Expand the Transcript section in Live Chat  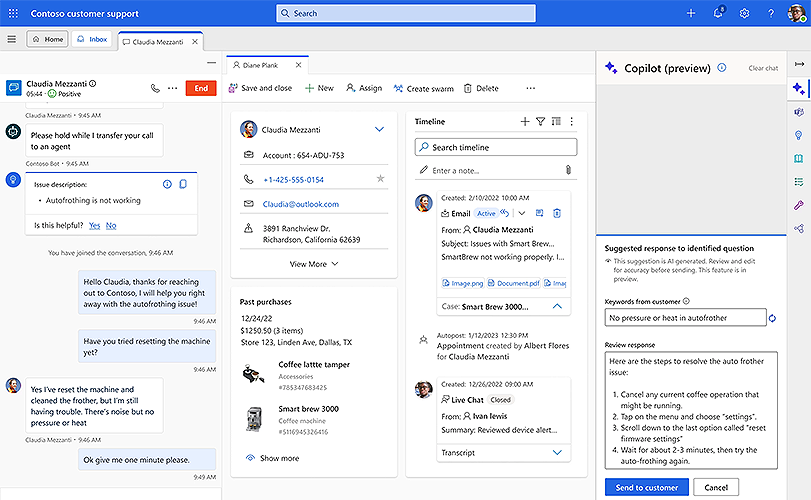click(557, 452)
